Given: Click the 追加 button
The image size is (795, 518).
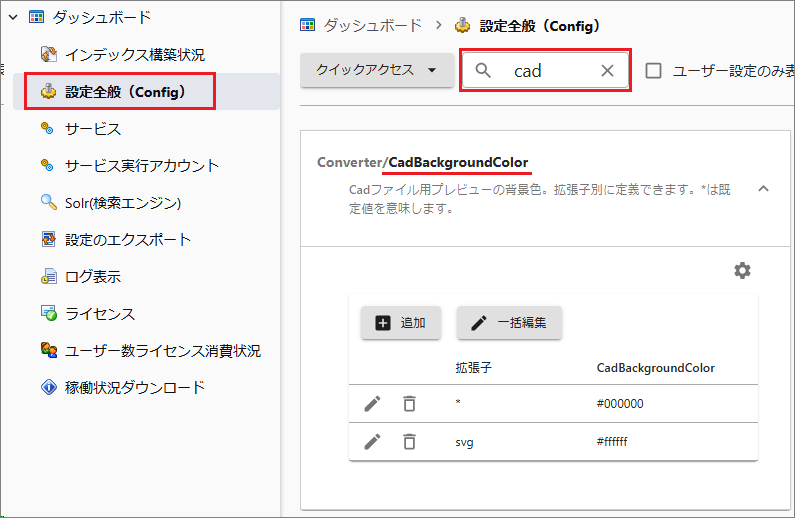Looking at the screenshot, I should 400,323.
